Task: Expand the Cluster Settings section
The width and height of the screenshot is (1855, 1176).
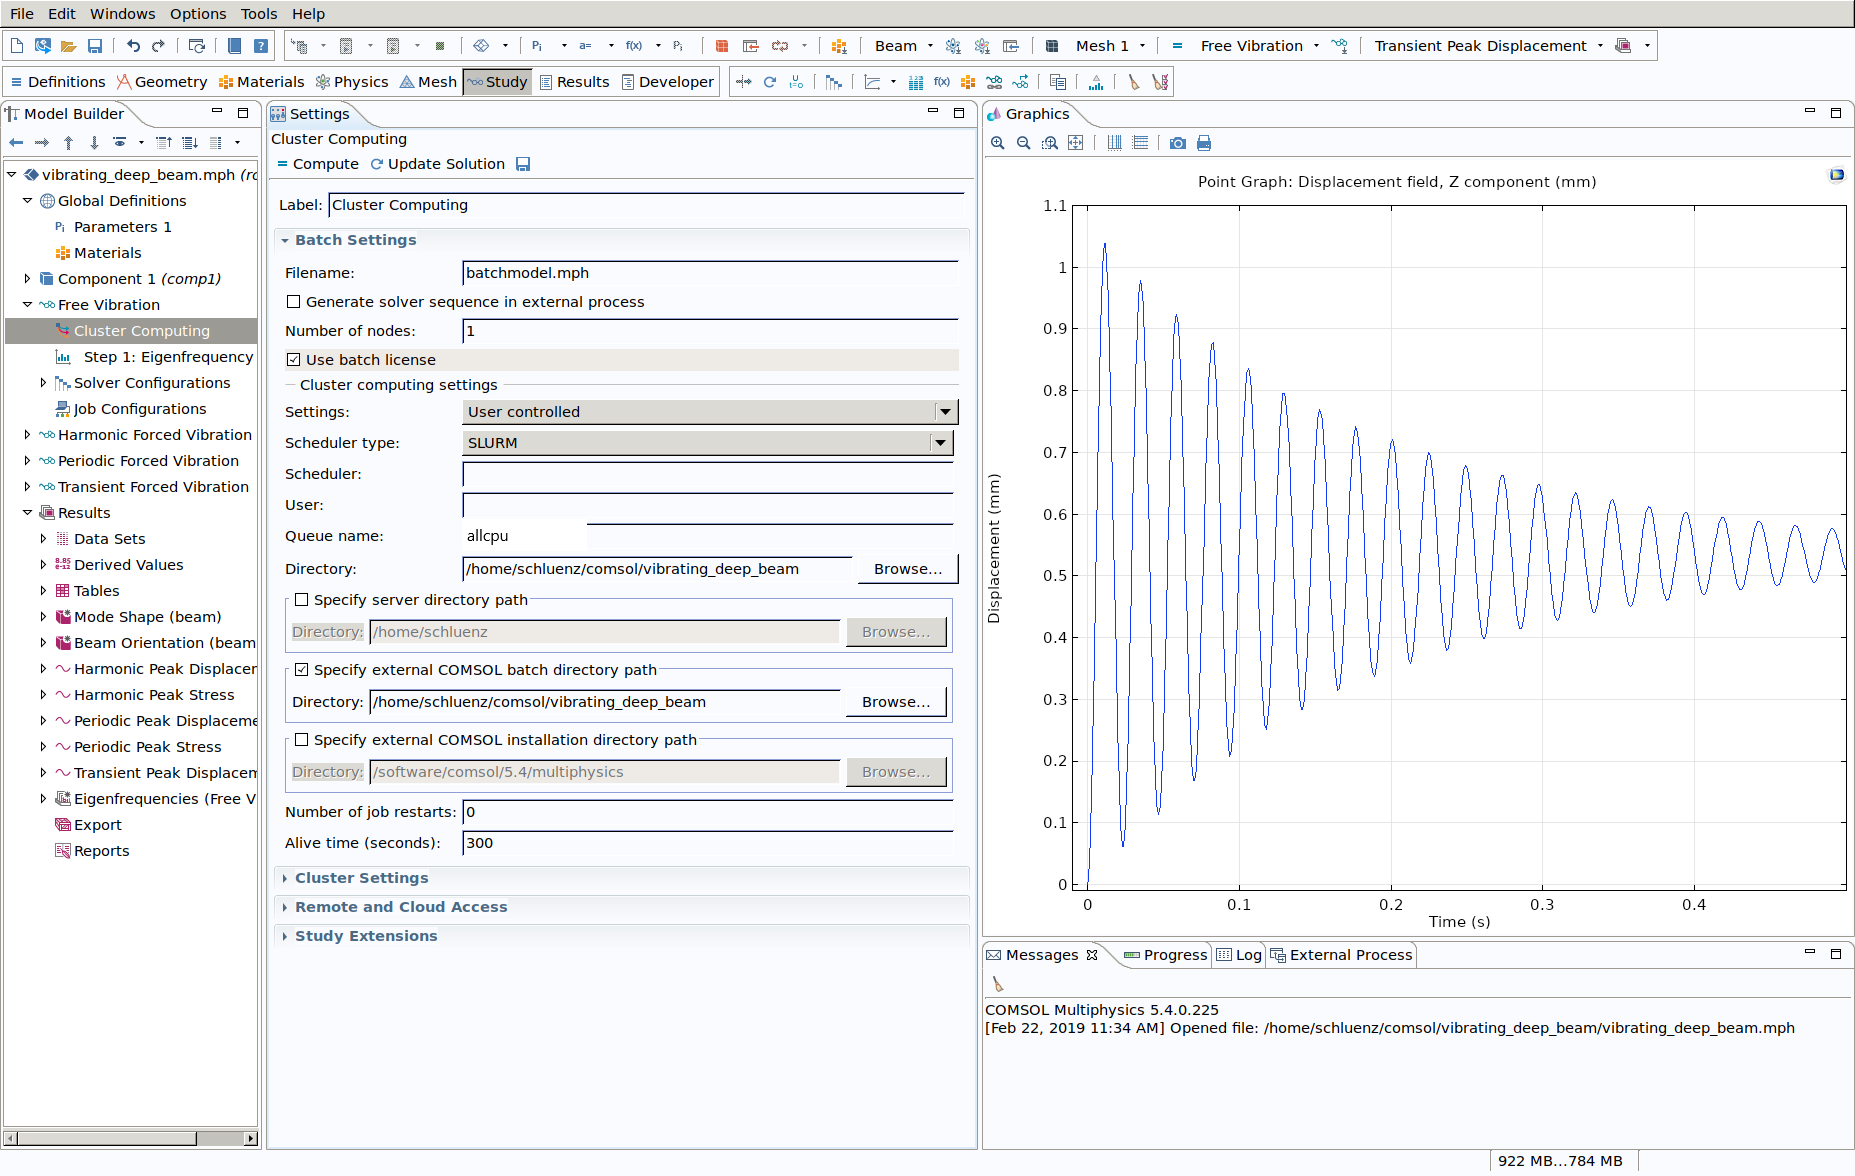Action: coord(361,878)
